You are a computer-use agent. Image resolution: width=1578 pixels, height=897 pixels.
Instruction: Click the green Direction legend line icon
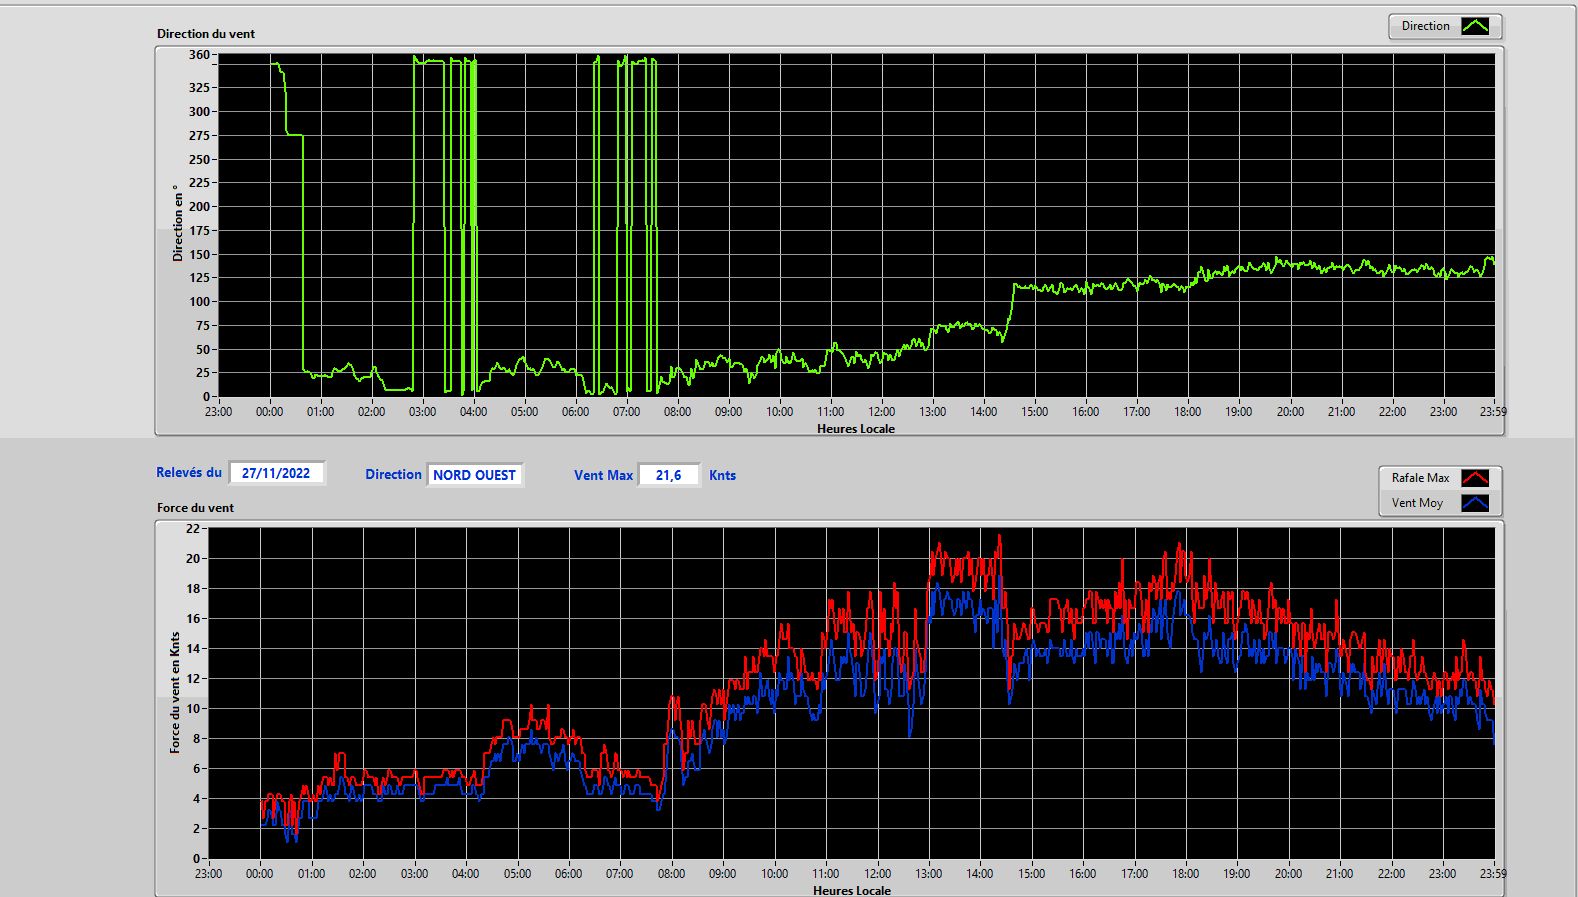[x=1475, y=26]
